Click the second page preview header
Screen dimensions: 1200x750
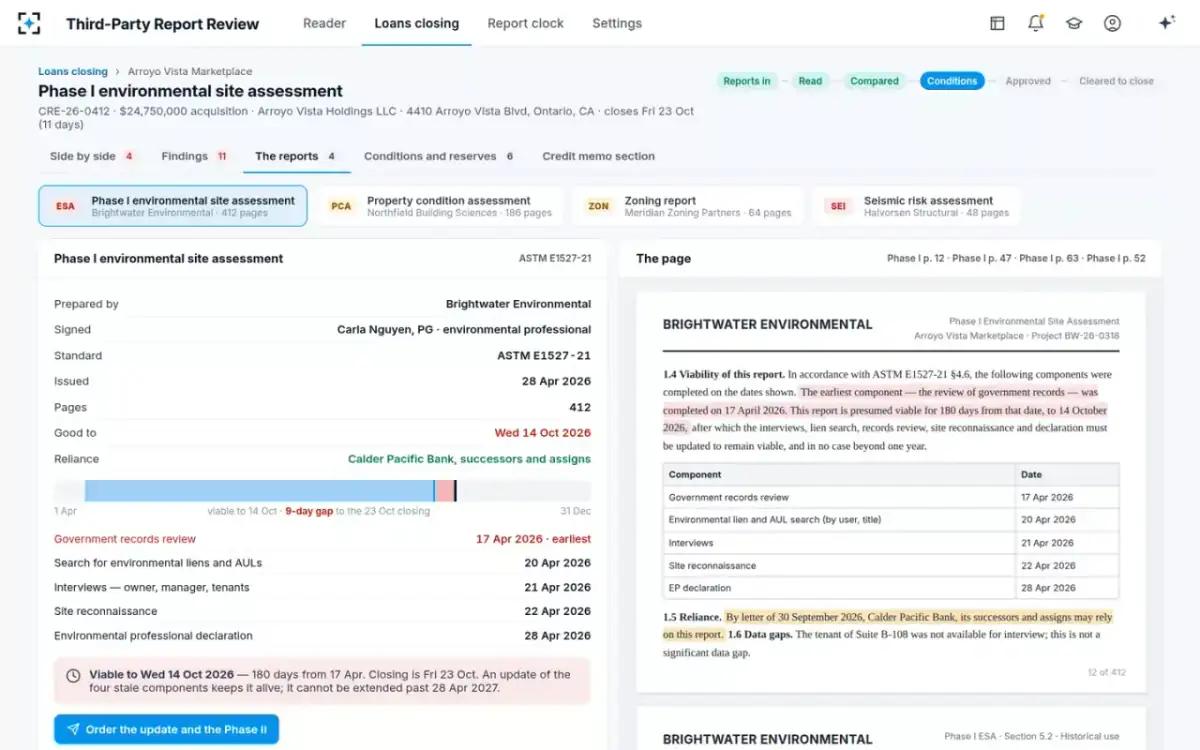click(891, 738)
